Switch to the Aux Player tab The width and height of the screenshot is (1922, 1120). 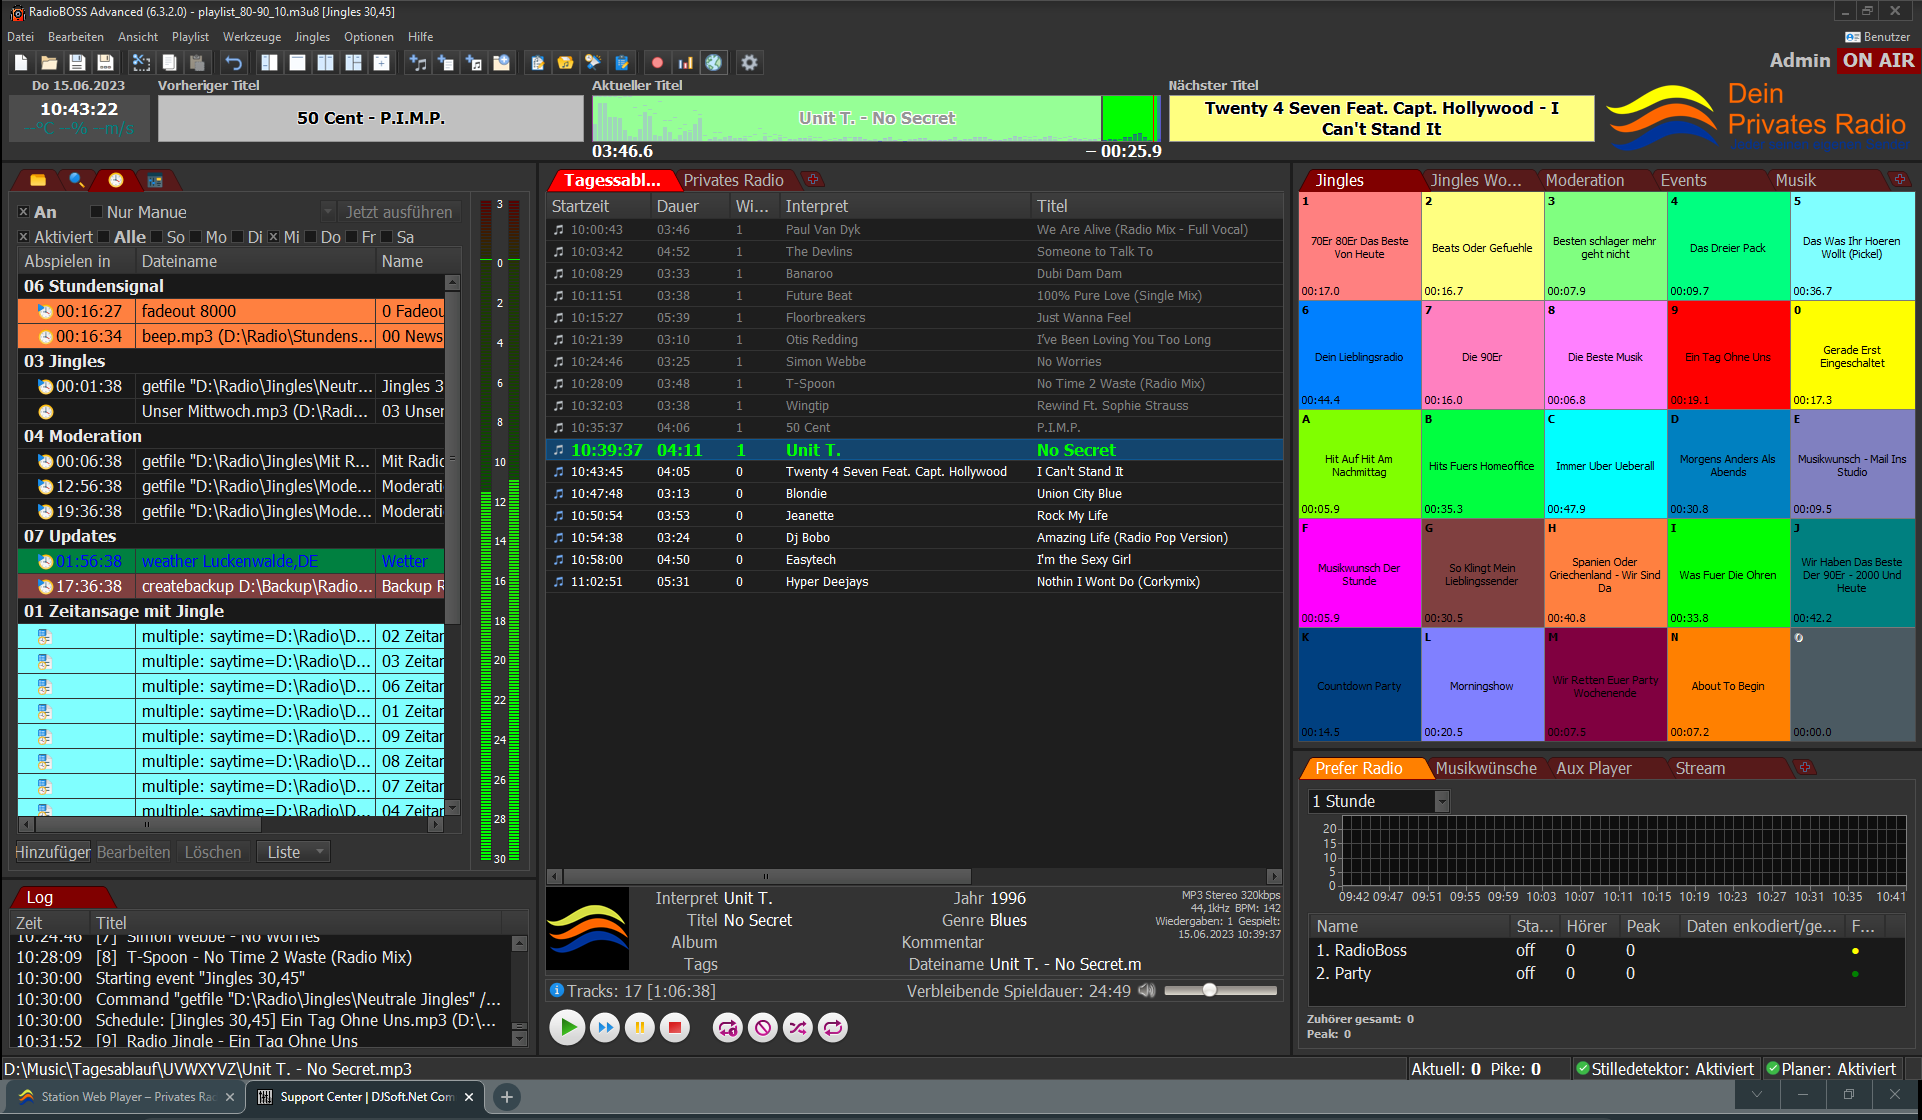tap(1593, 768)
